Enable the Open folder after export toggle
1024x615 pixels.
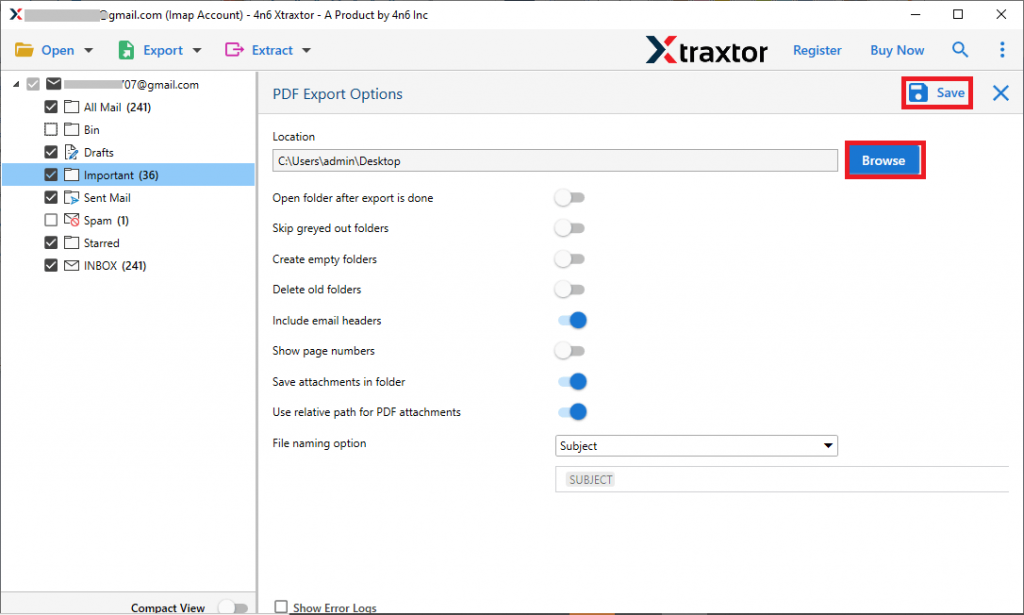coord(569,197)
